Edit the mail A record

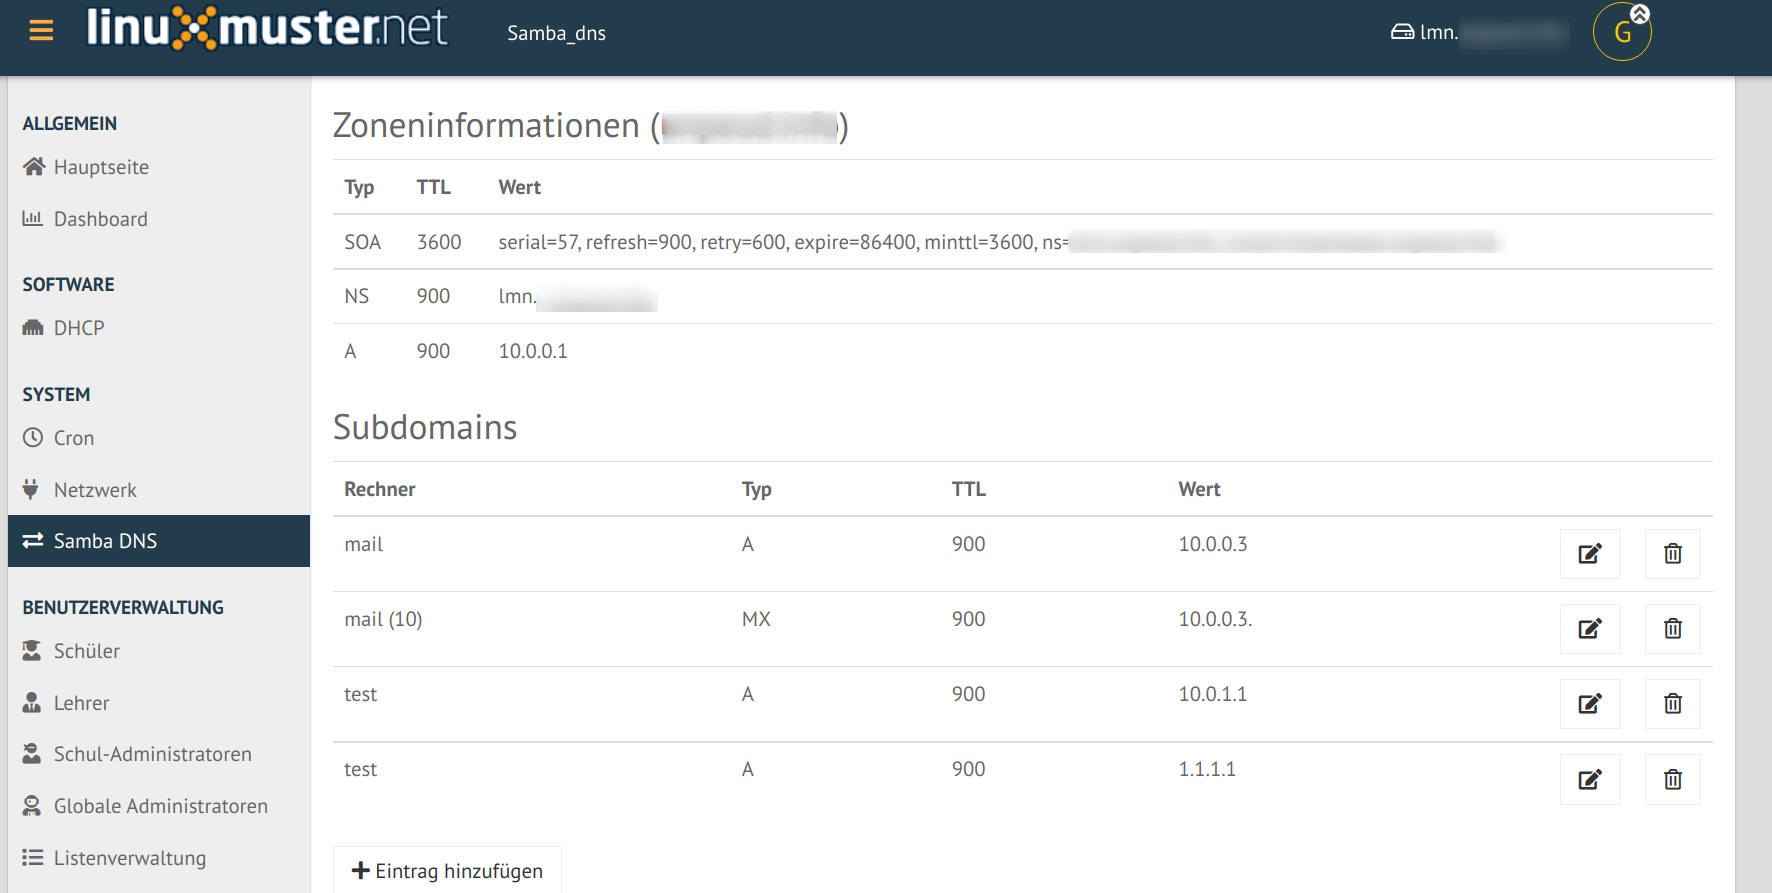[1590, 554]
